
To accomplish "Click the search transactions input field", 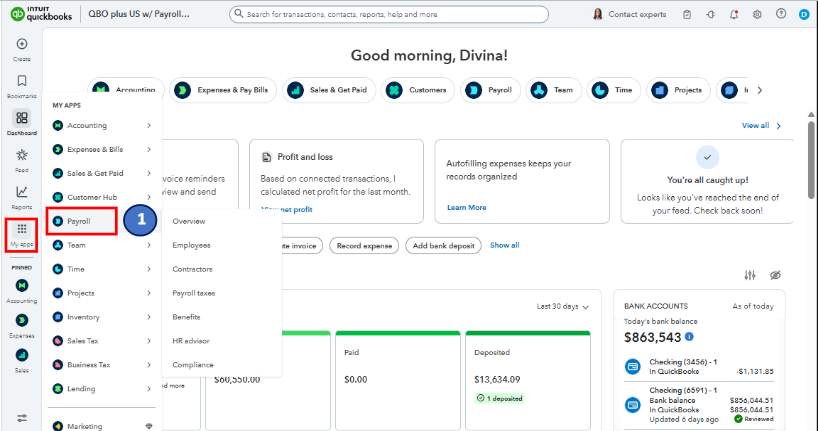I will pos(405,15).
